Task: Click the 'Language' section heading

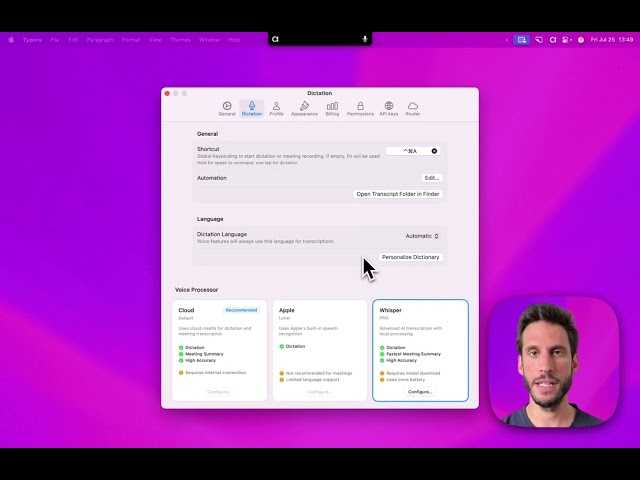Action: tap(210, 219)
